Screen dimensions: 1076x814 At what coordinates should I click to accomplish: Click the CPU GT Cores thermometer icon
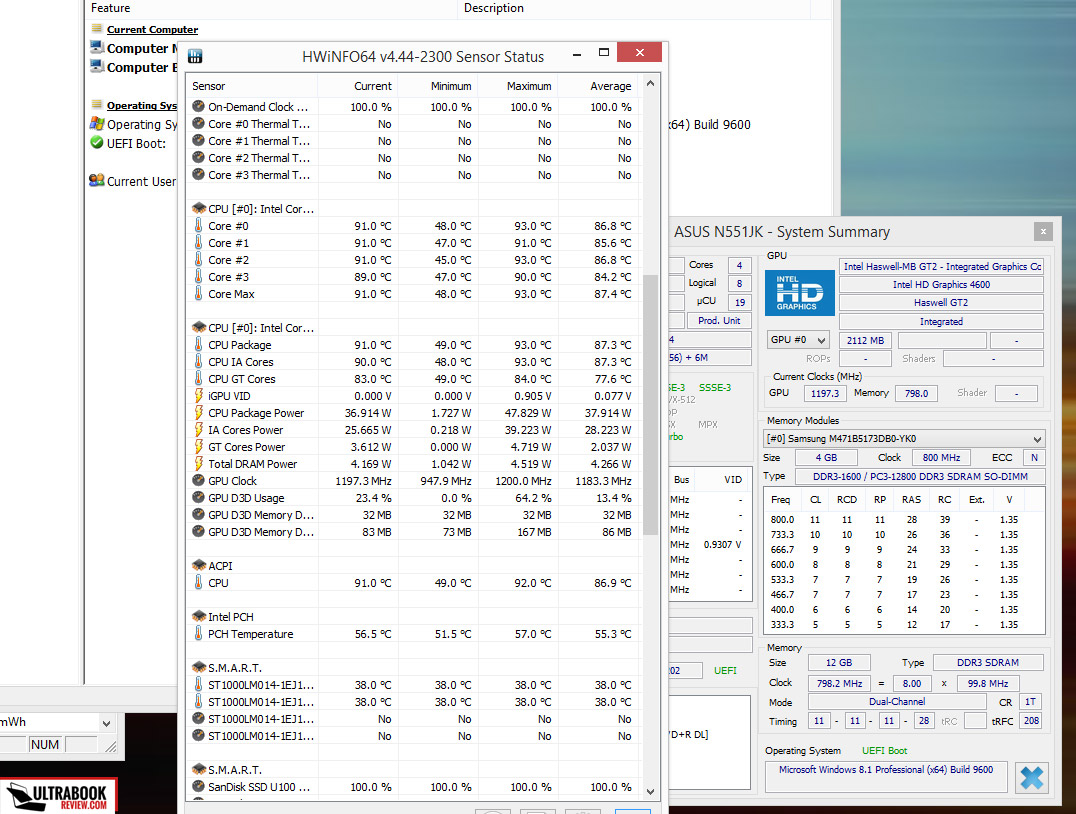(x=198, y=378)
